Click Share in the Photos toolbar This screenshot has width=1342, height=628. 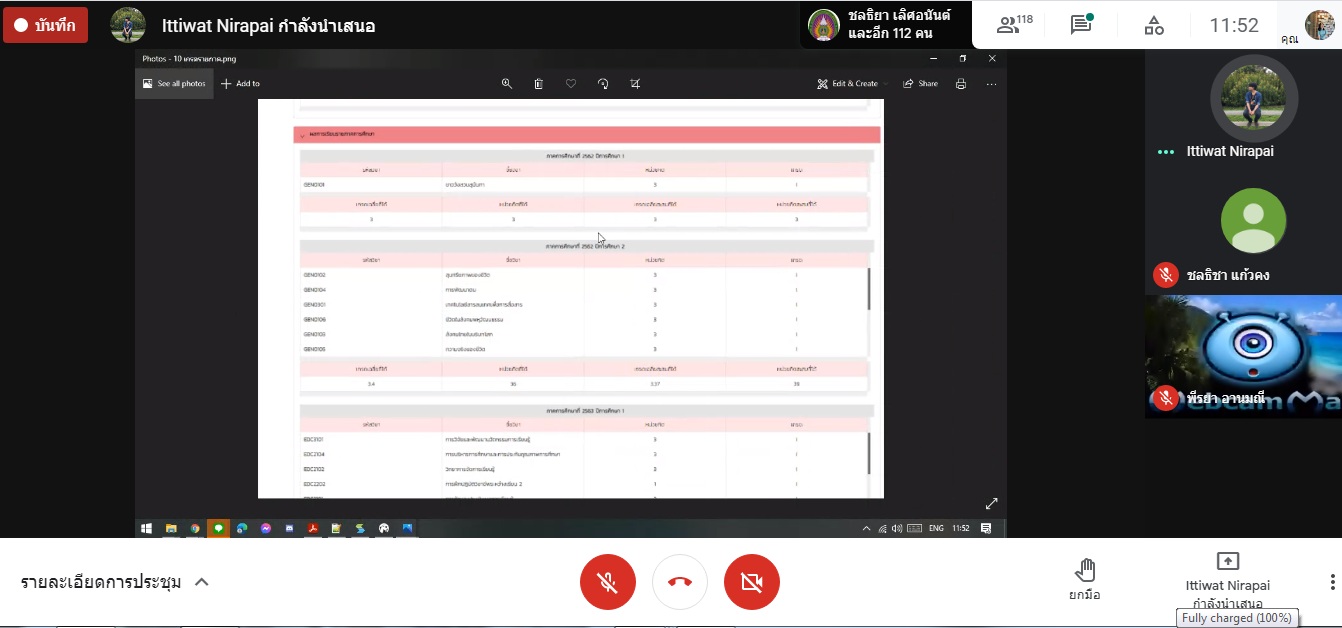coord(920,84)
